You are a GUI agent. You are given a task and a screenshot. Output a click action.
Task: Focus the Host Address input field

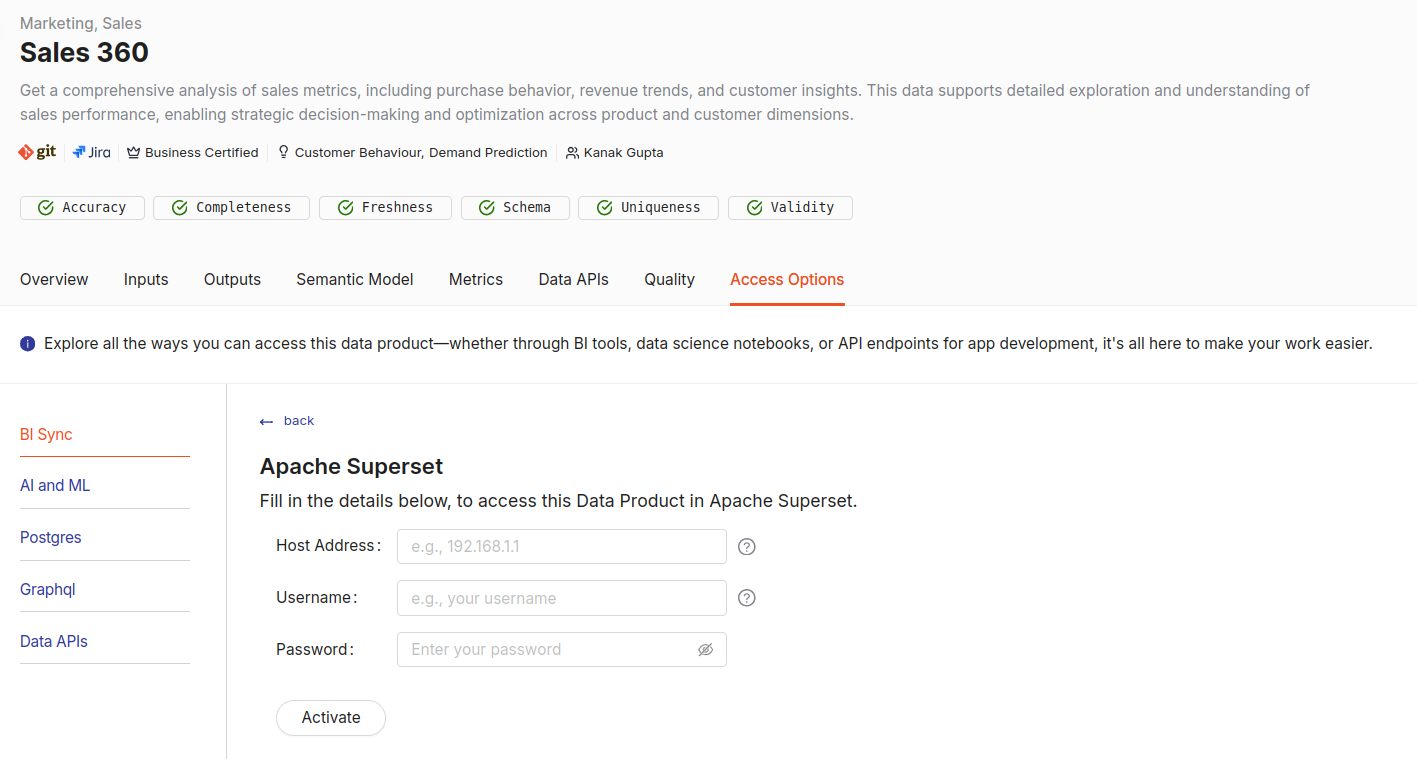click(x=562, y=547)
